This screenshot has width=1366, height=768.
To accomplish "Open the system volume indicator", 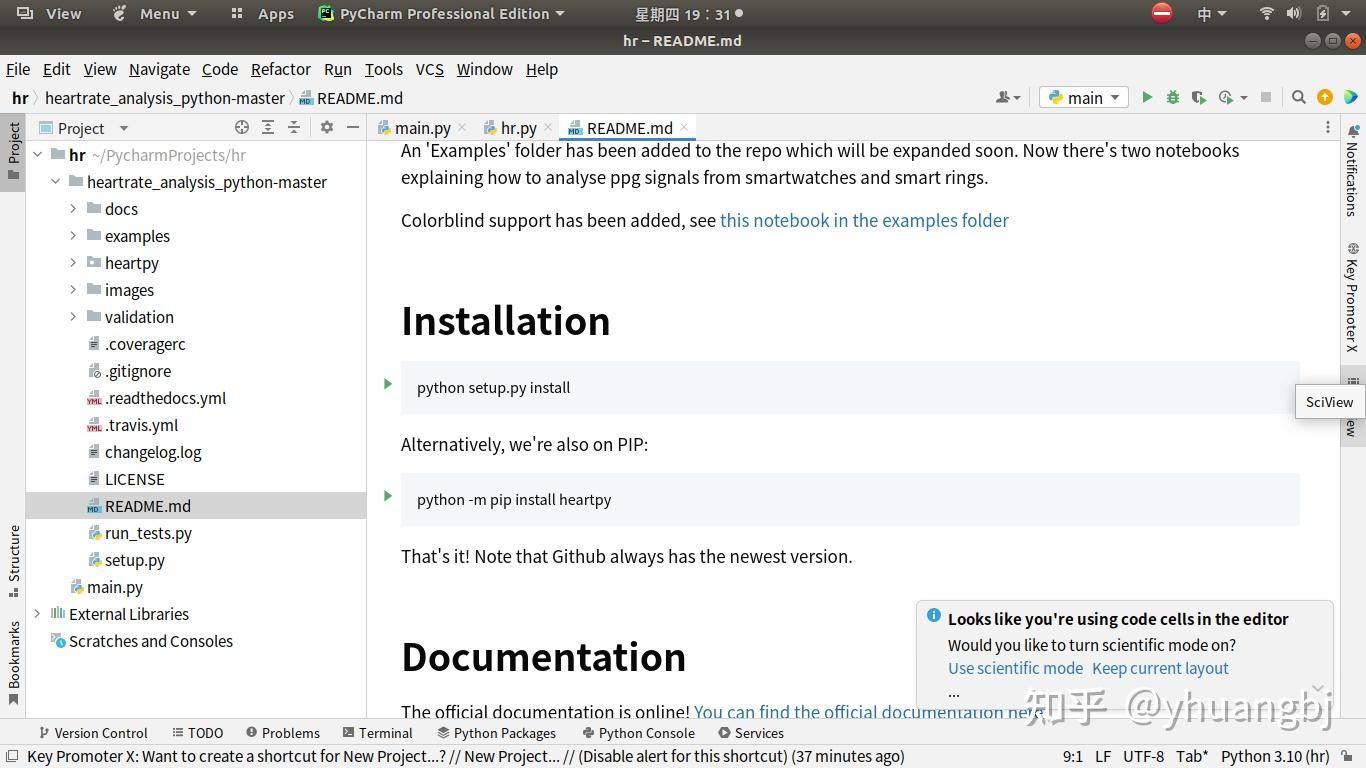I will [x=1294, y=13].
